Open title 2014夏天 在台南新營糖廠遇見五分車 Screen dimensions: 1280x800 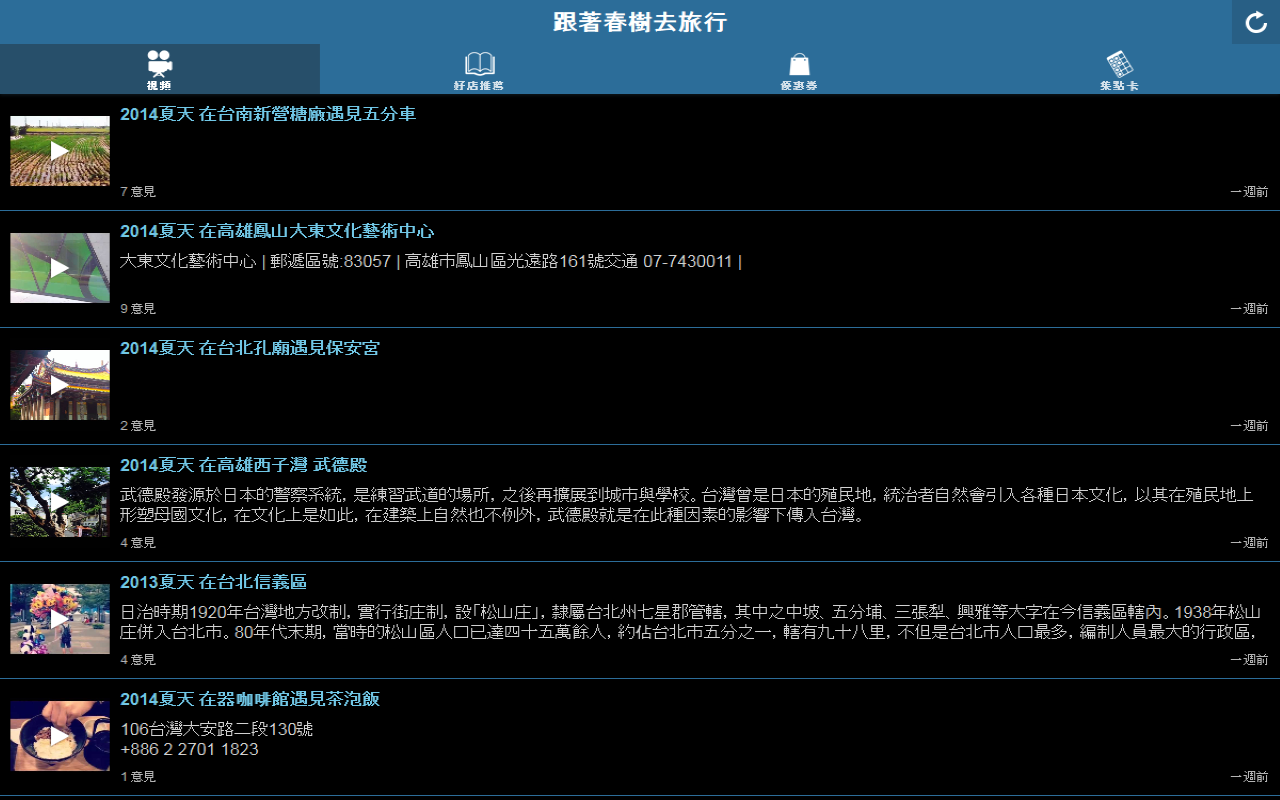pos(268,114)
